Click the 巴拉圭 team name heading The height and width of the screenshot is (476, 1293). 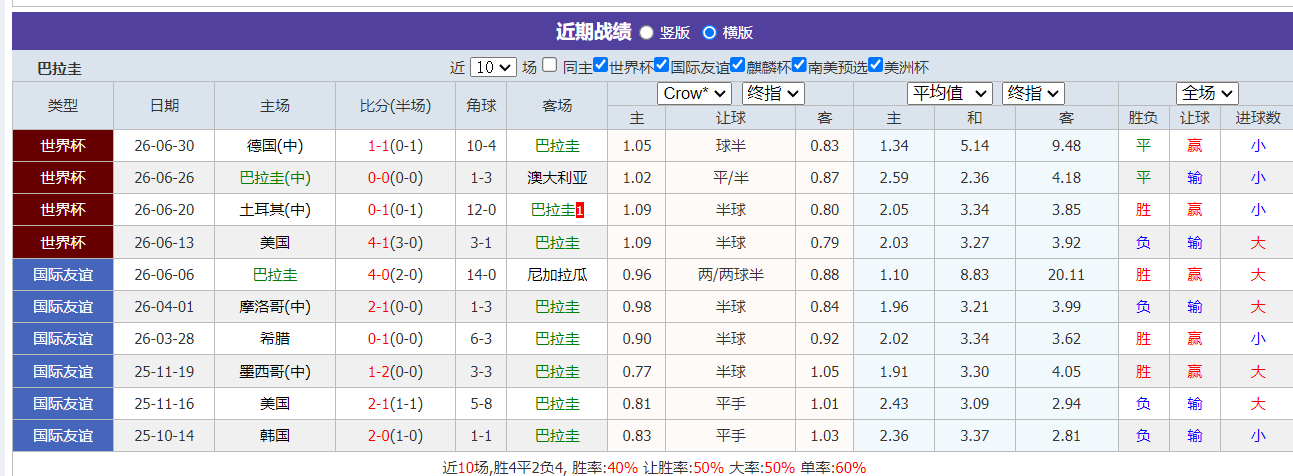point(59,68)
